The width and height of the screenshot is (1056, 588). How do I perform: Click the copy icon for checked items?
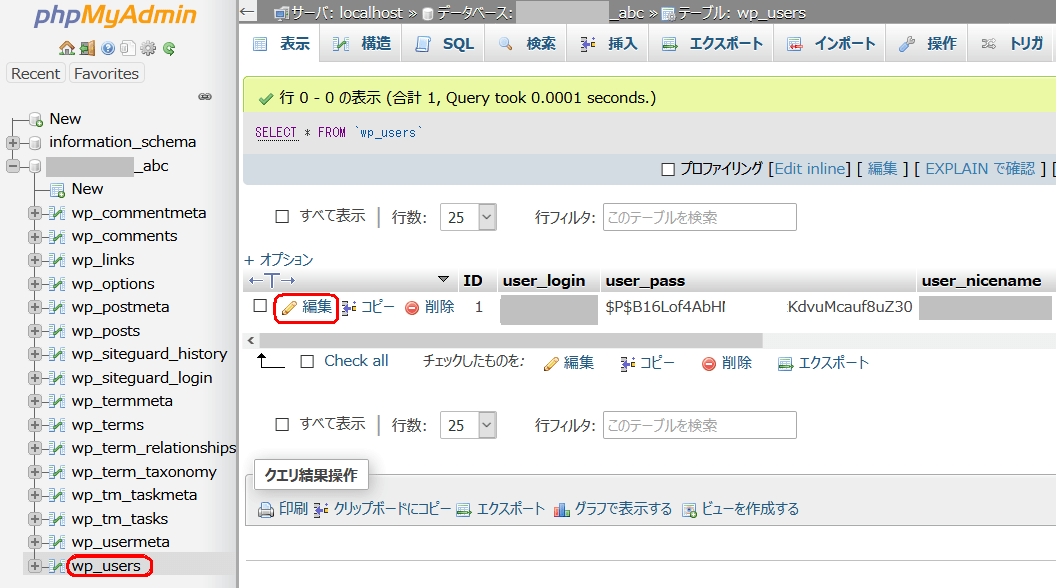(628, 364)
